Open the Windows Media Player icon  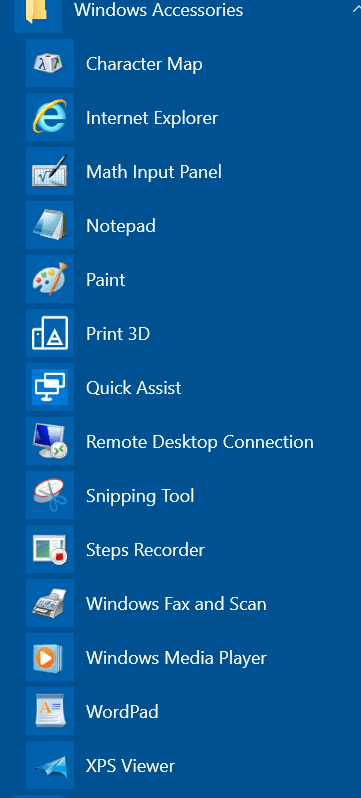[x=50, y=657]
